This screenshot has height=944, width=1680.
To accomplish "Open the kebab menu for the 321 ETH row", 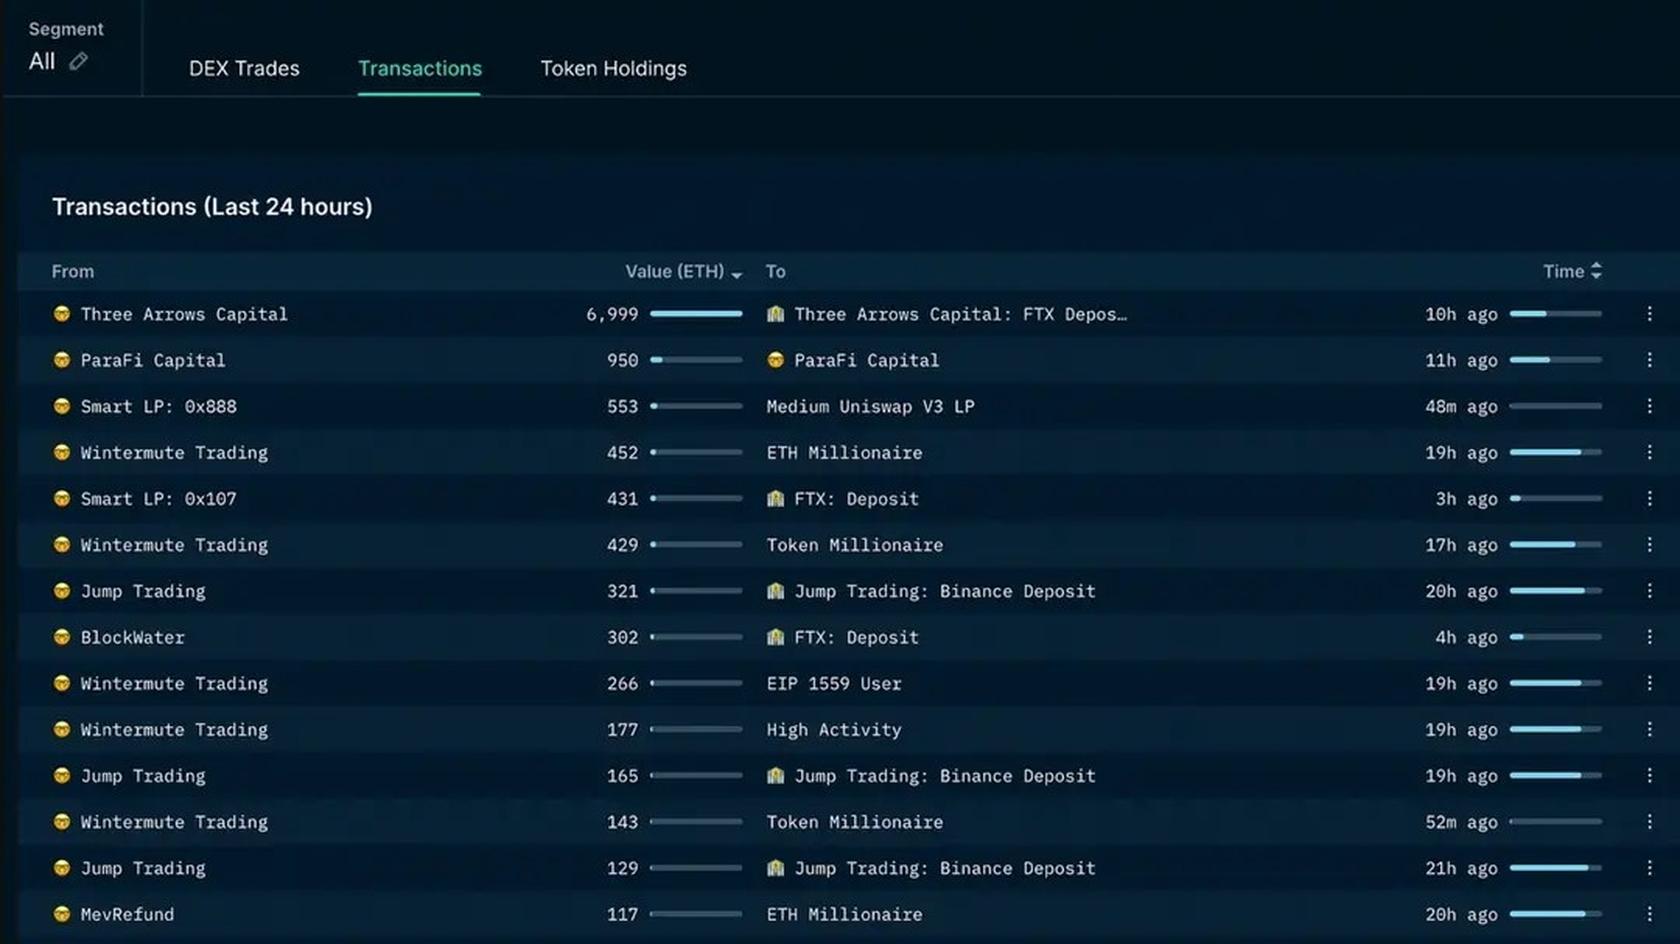I will click(1649, 591).
